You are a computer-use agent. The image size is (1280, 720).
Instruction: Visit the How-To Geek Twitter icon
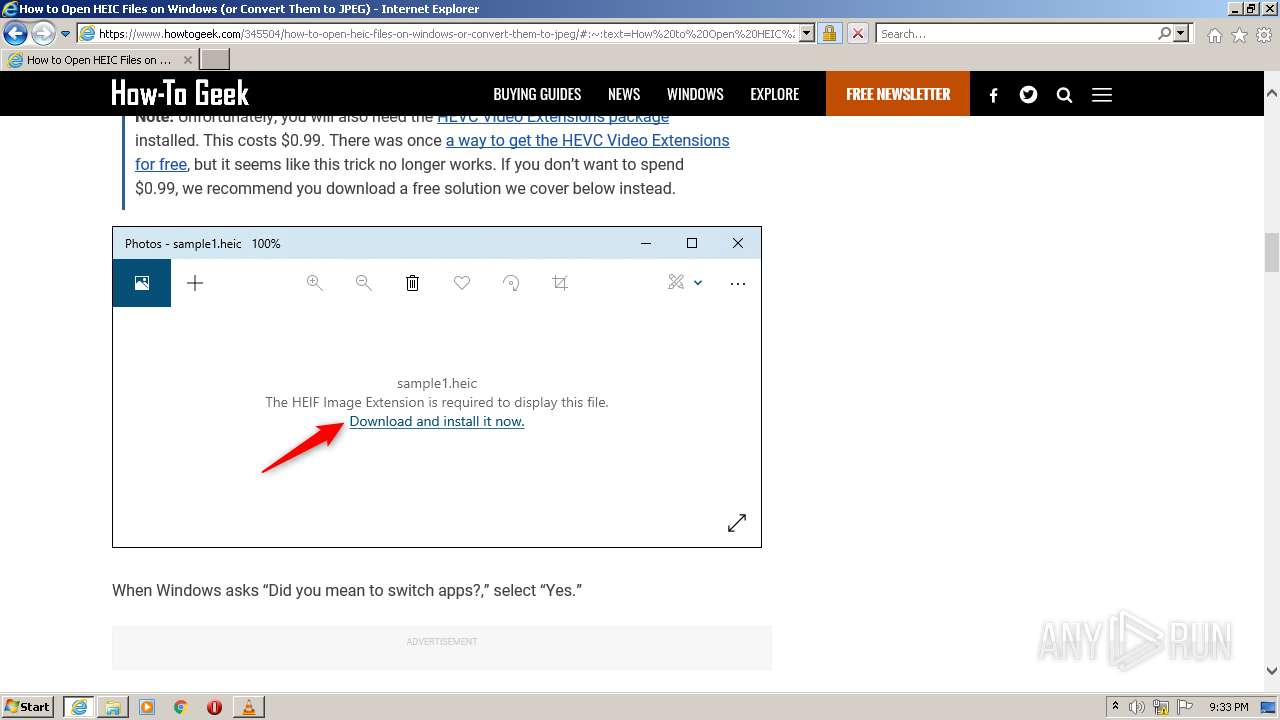tap(1028, 95)
